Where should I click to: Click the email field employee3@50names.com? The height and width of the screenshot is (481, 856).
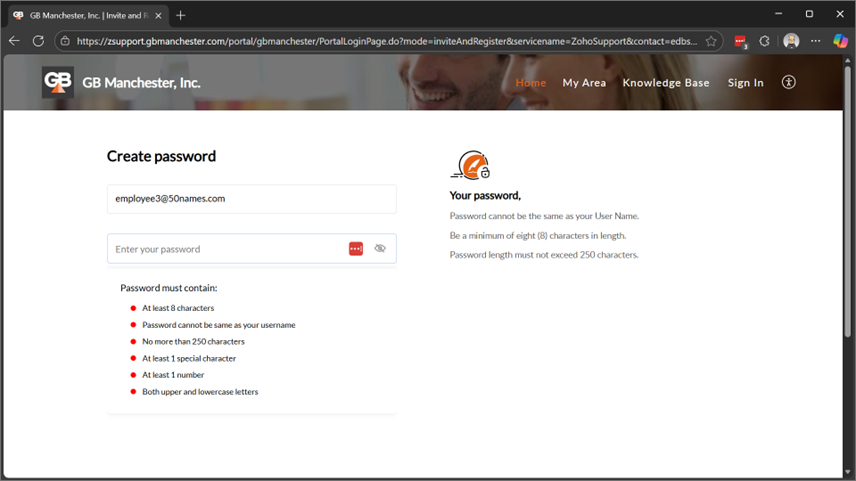tap(251, 199)
